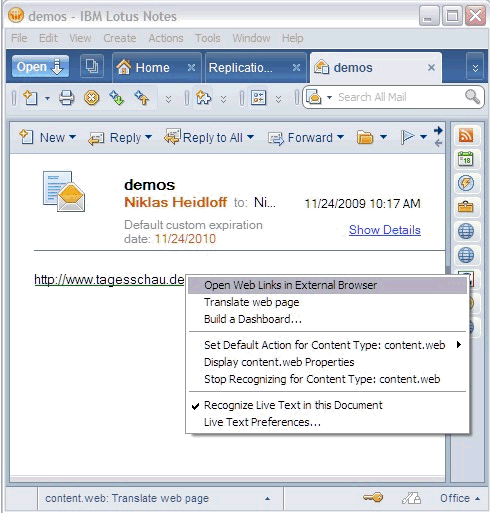490x513 pixels.
Task: Close the demos tab
Action: point(431,68)
